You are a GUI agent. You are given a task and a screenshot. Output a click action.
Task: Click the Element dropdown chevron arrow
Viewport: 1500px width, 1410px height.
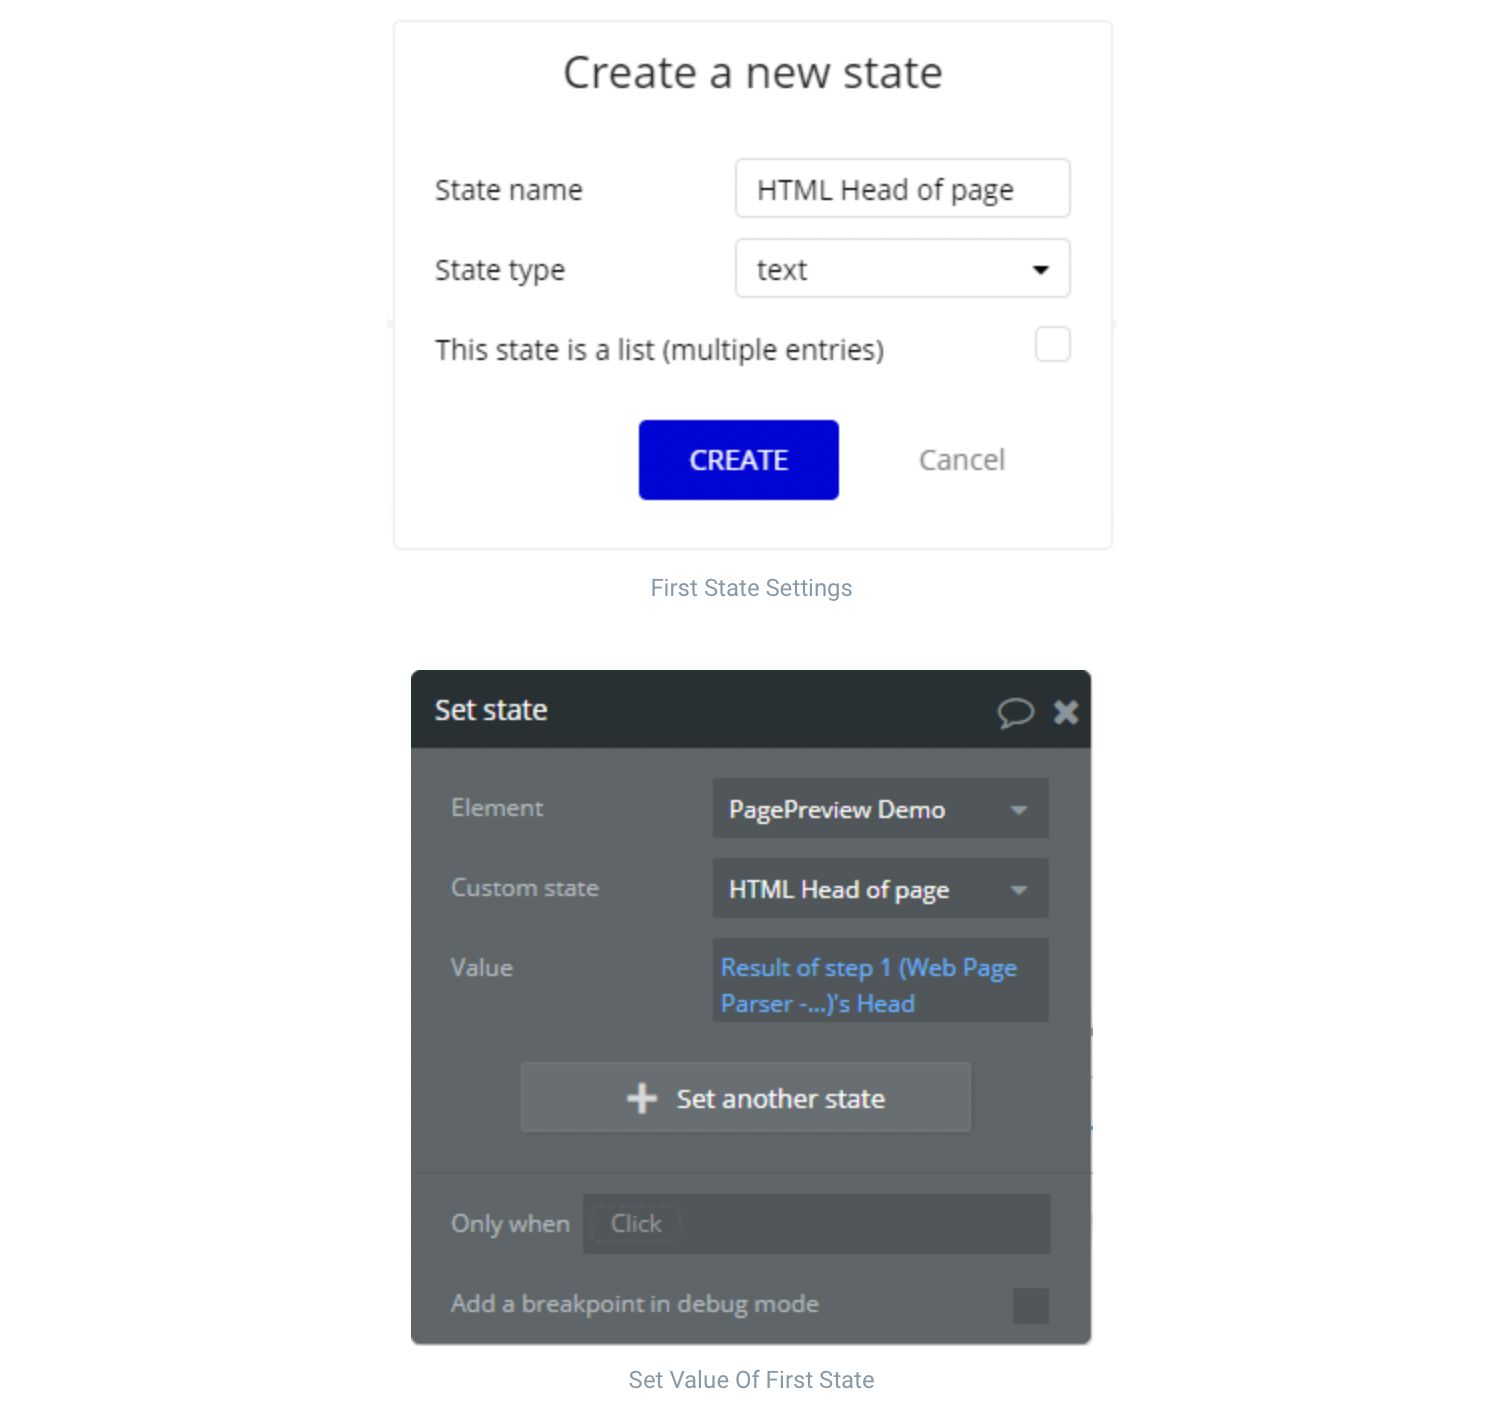click(x=1019, y=810)
